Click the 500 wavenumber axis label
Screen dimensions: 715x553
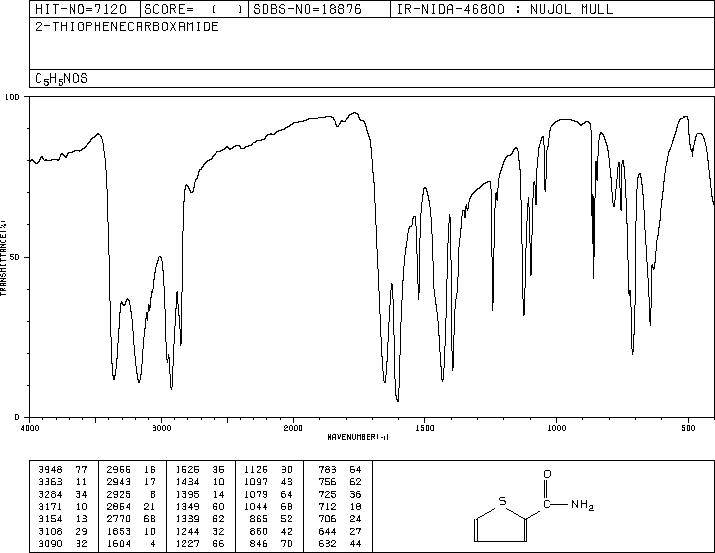coord(688,428)
